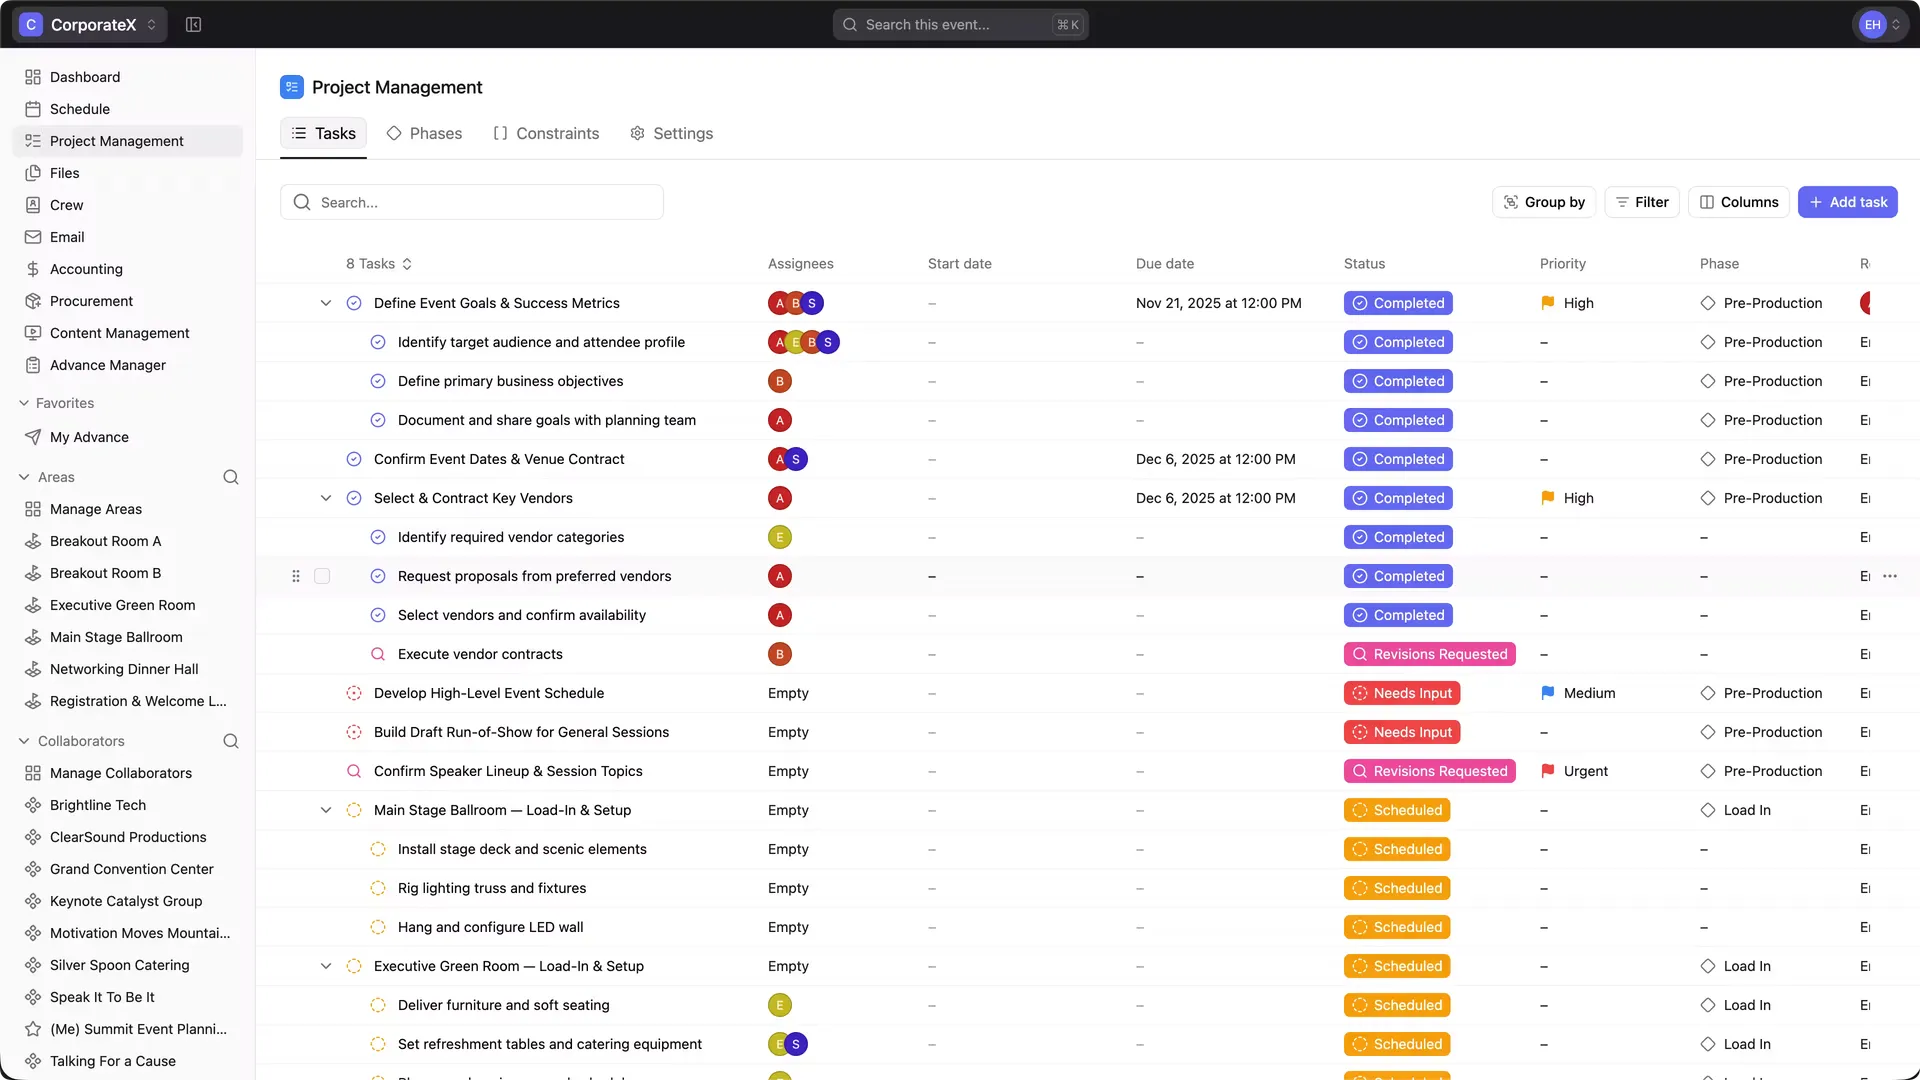Open Brightline Tech collaborator

128,805
